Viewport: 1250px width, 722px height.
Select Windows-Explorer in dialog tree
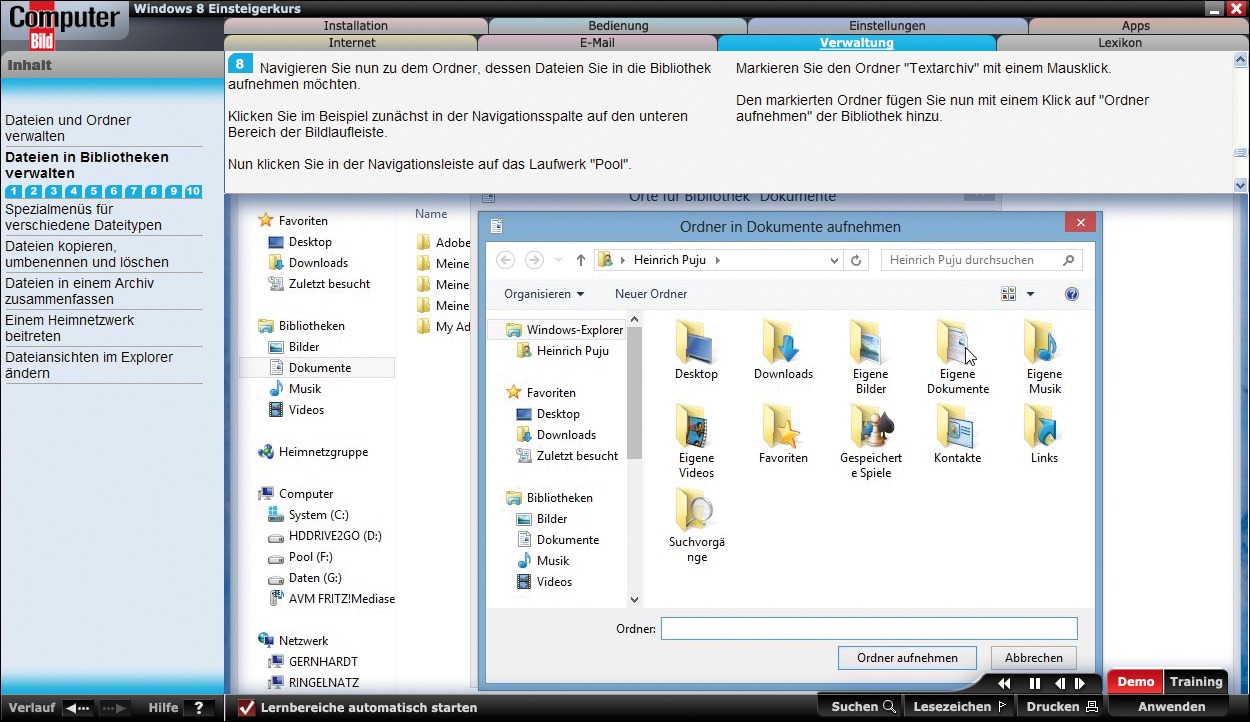click(x=565, y=330)
